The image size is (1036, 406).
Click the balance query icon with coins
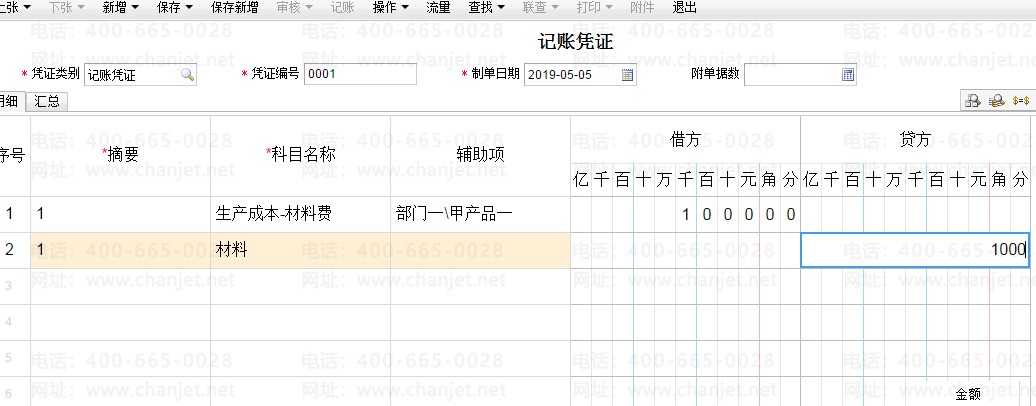pyautogui.click(x=996, y=101)
